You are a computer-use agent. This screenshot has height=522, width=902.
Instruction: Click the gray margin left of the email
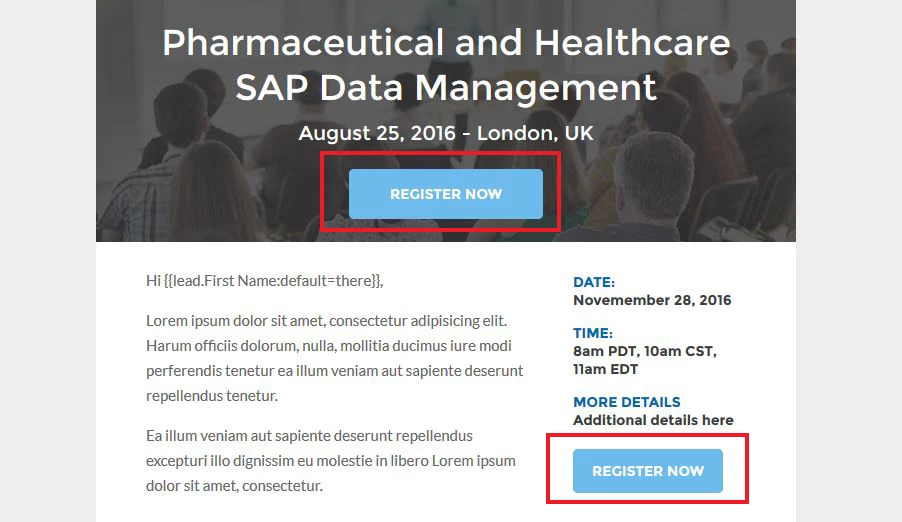48,261
